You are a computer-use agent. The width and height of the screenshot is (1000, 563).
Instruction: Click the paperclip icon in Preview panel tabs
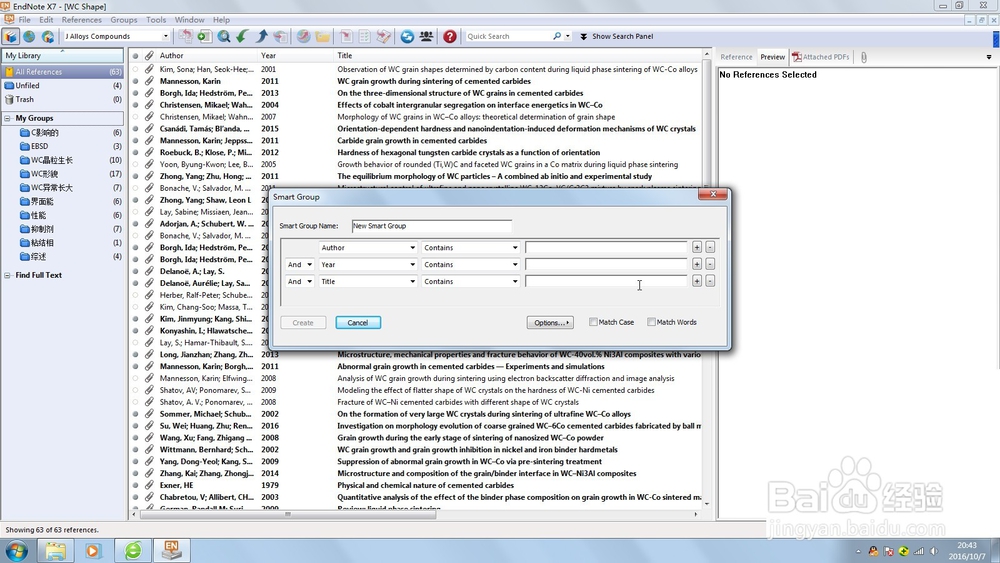pyautogui.click(x=864, y=57)
